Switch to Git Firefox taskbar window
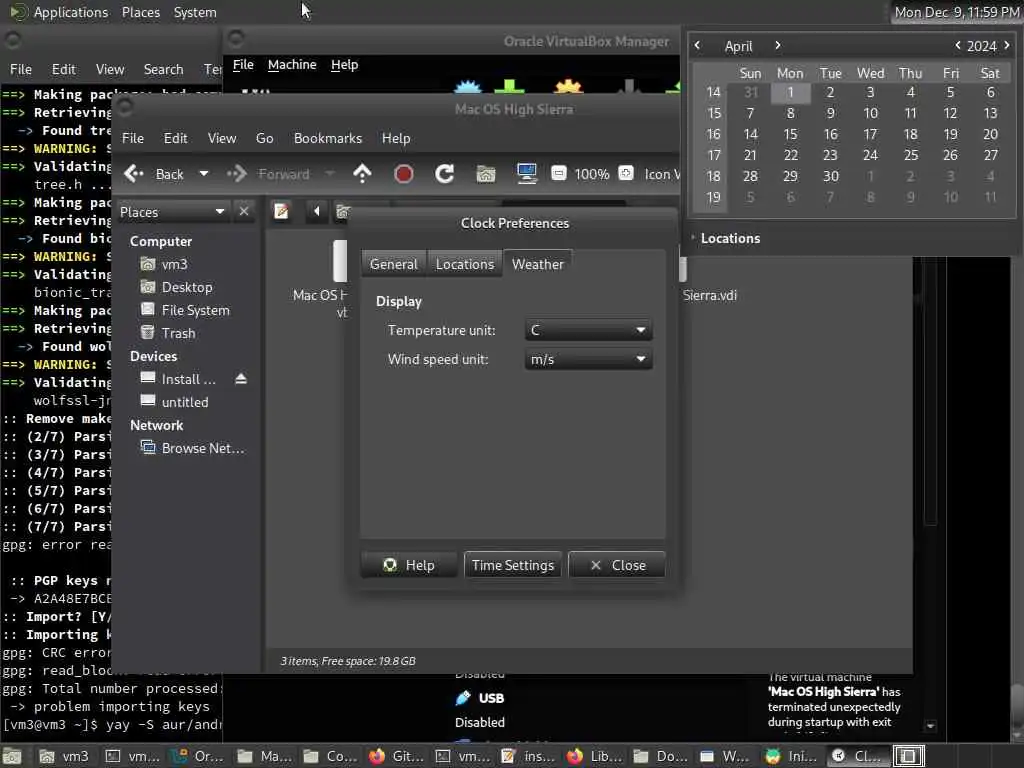 (397, 756)
